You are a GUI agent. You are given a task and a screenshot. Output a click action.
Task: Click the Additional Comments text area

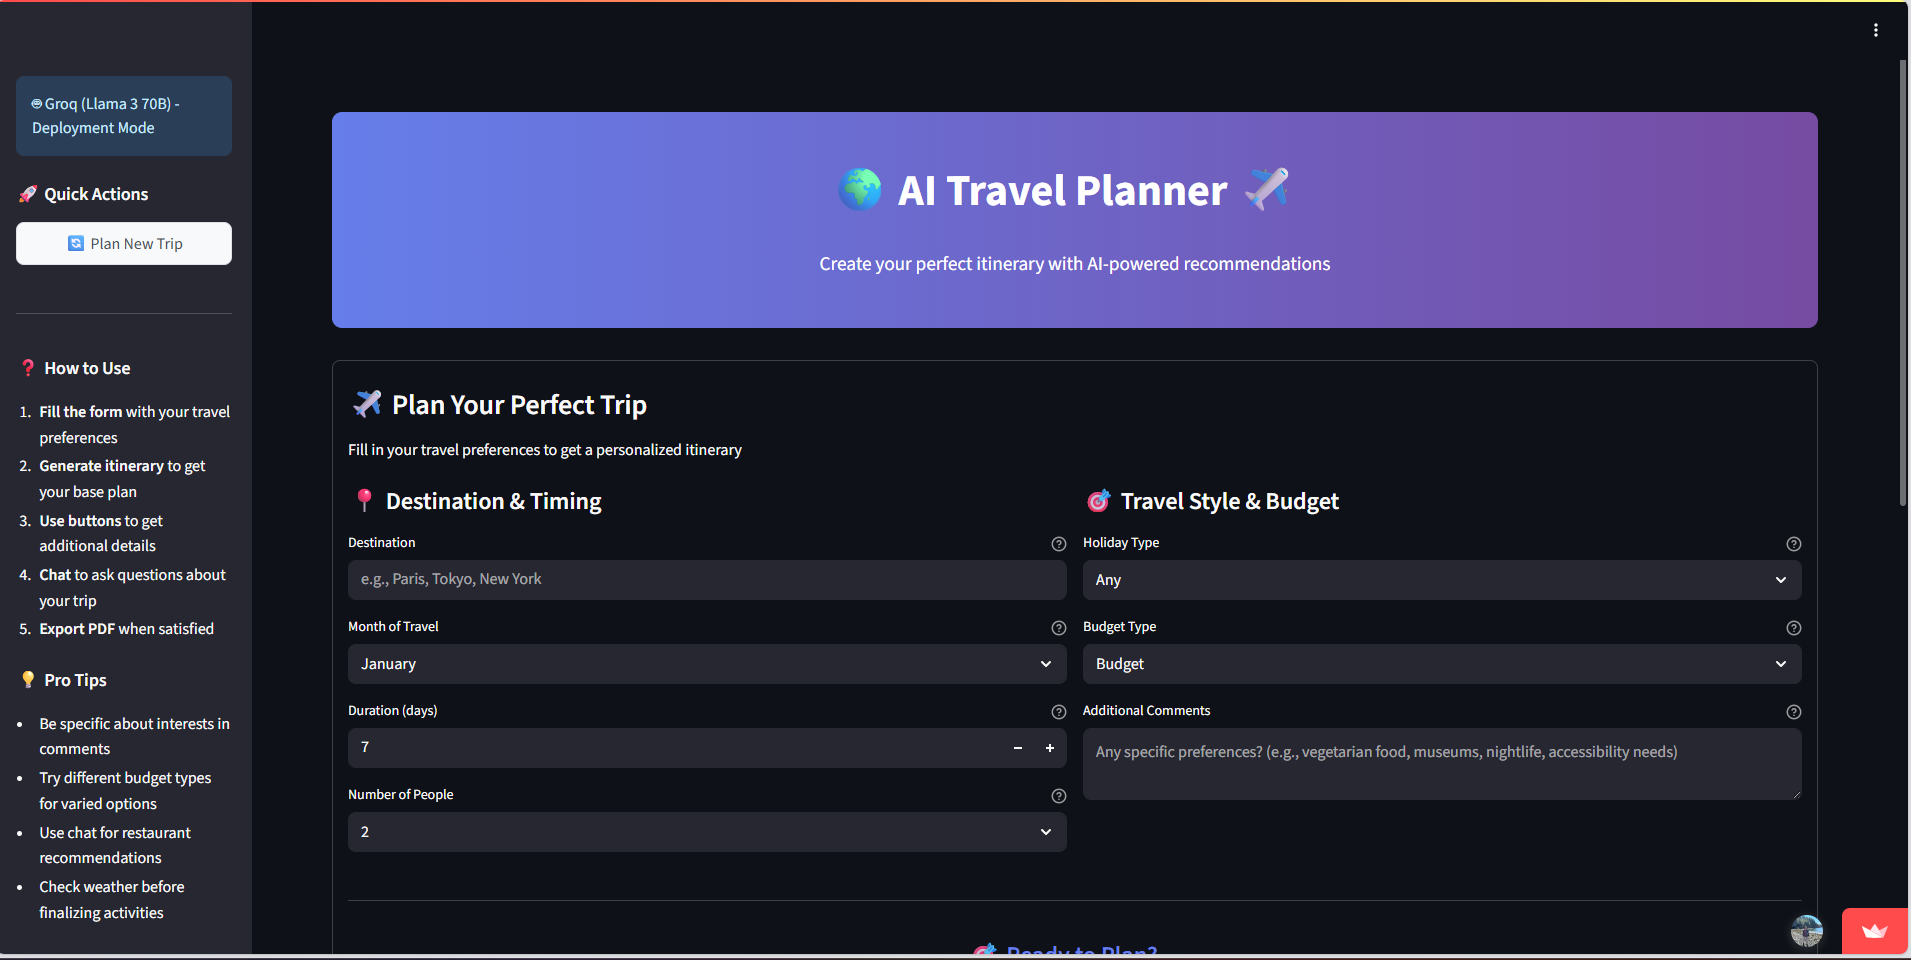coord(1442,764)
